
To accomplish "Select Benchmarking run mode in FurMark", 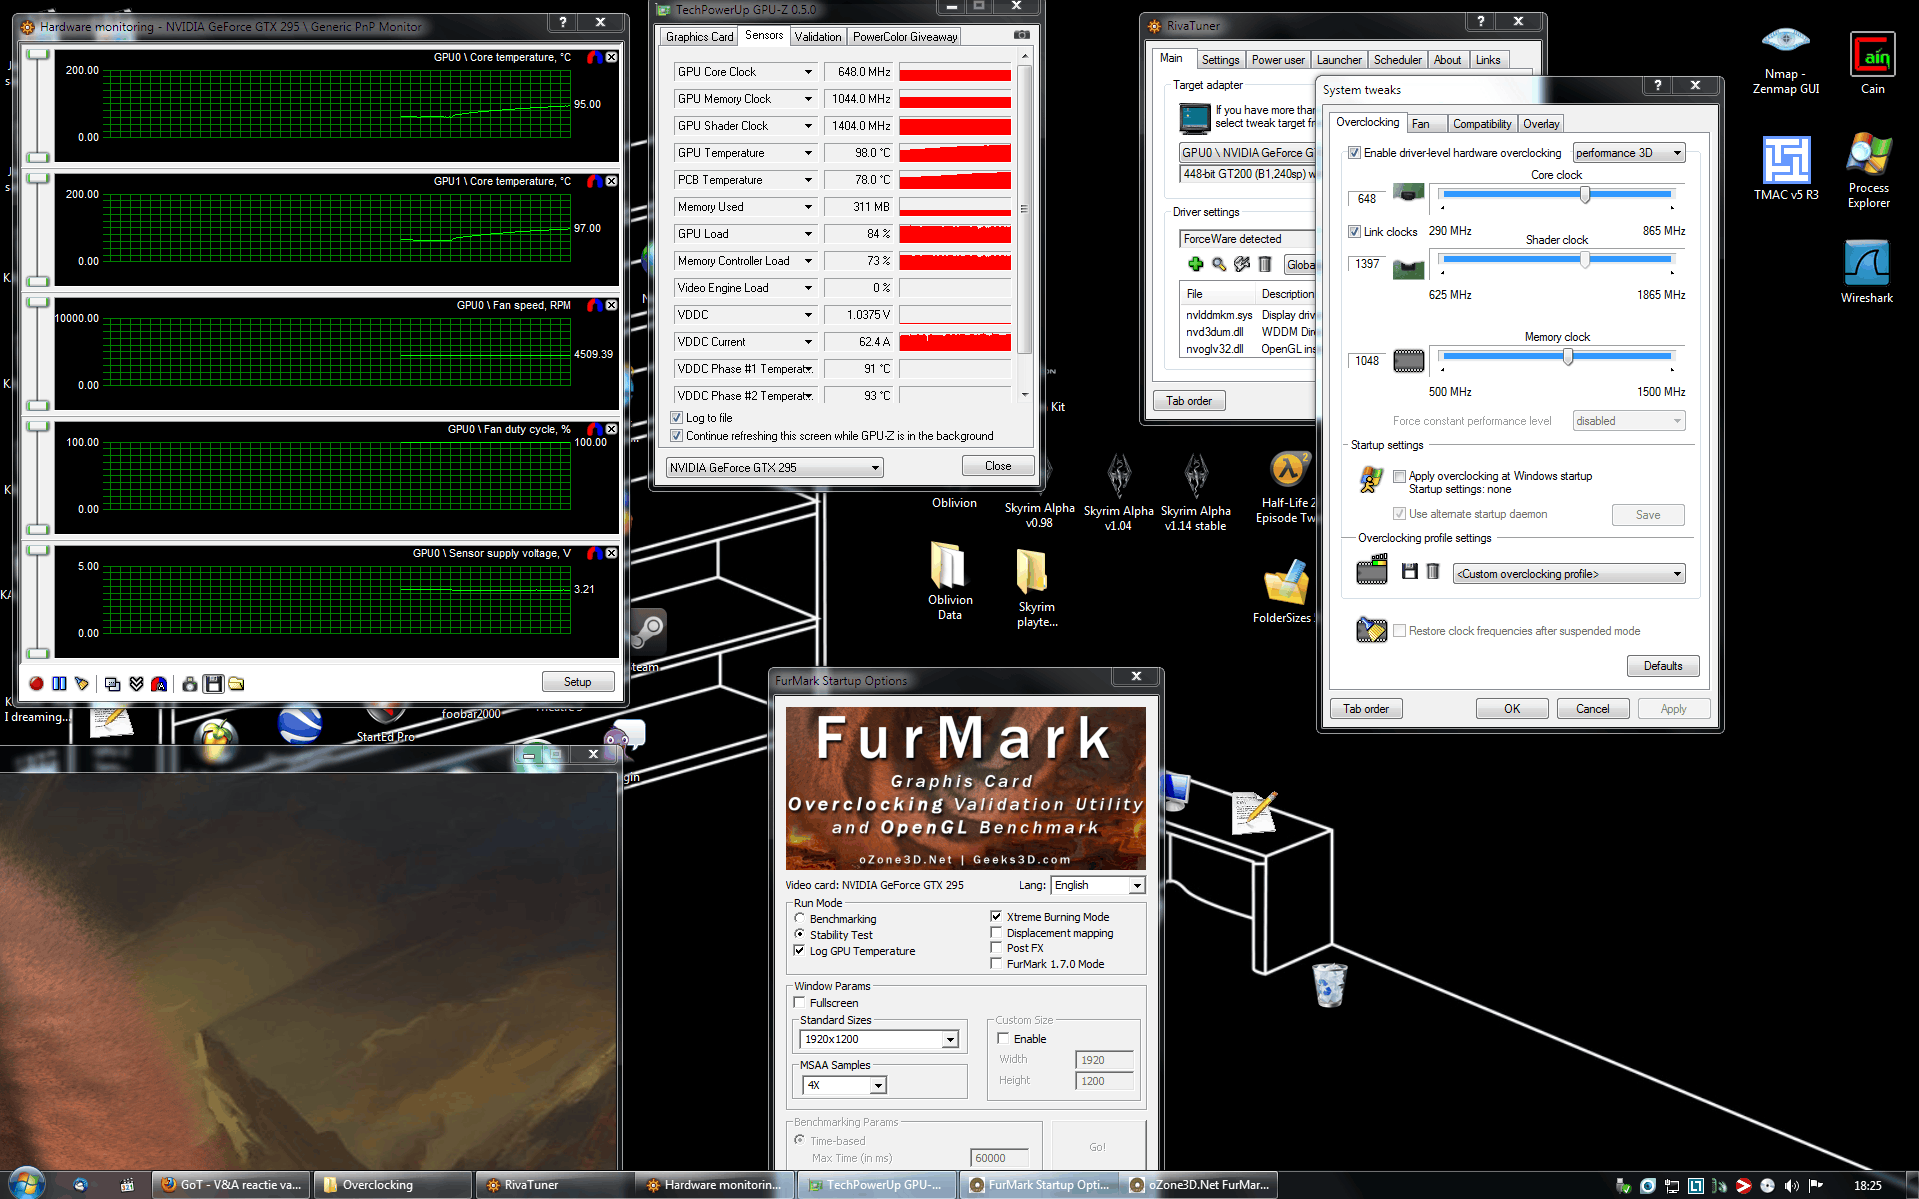I will click(x=800, y=918).
